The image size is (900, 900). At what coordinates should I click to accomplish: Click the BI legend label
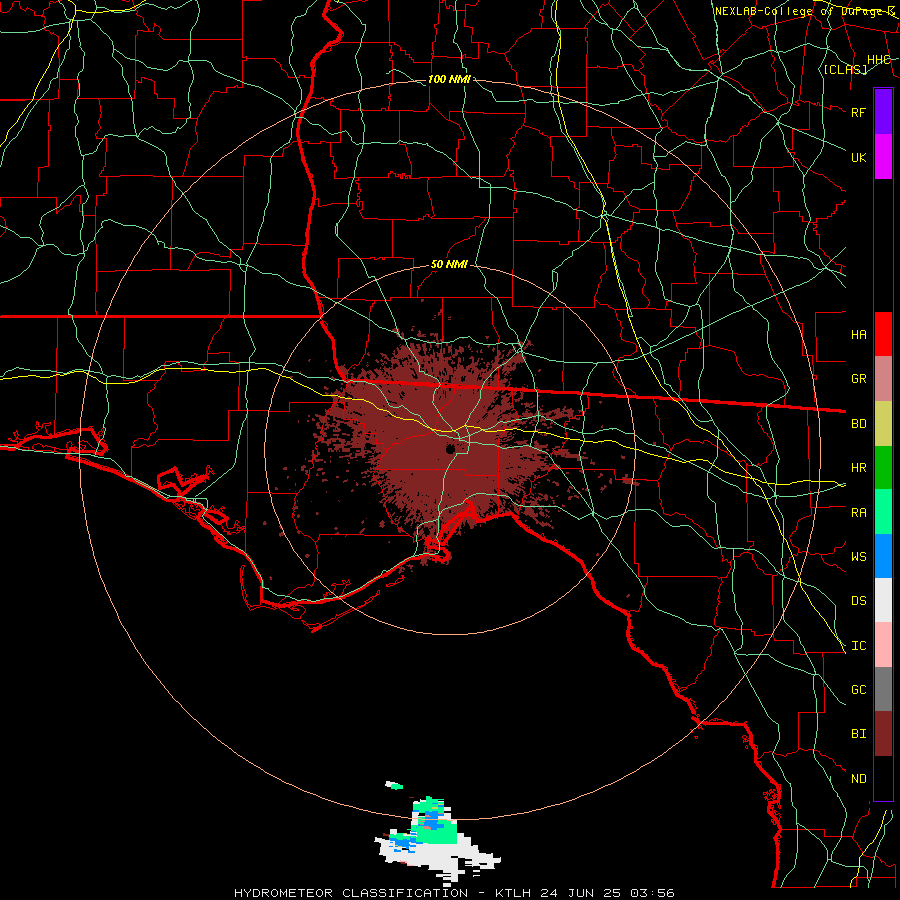click(858, 734)
